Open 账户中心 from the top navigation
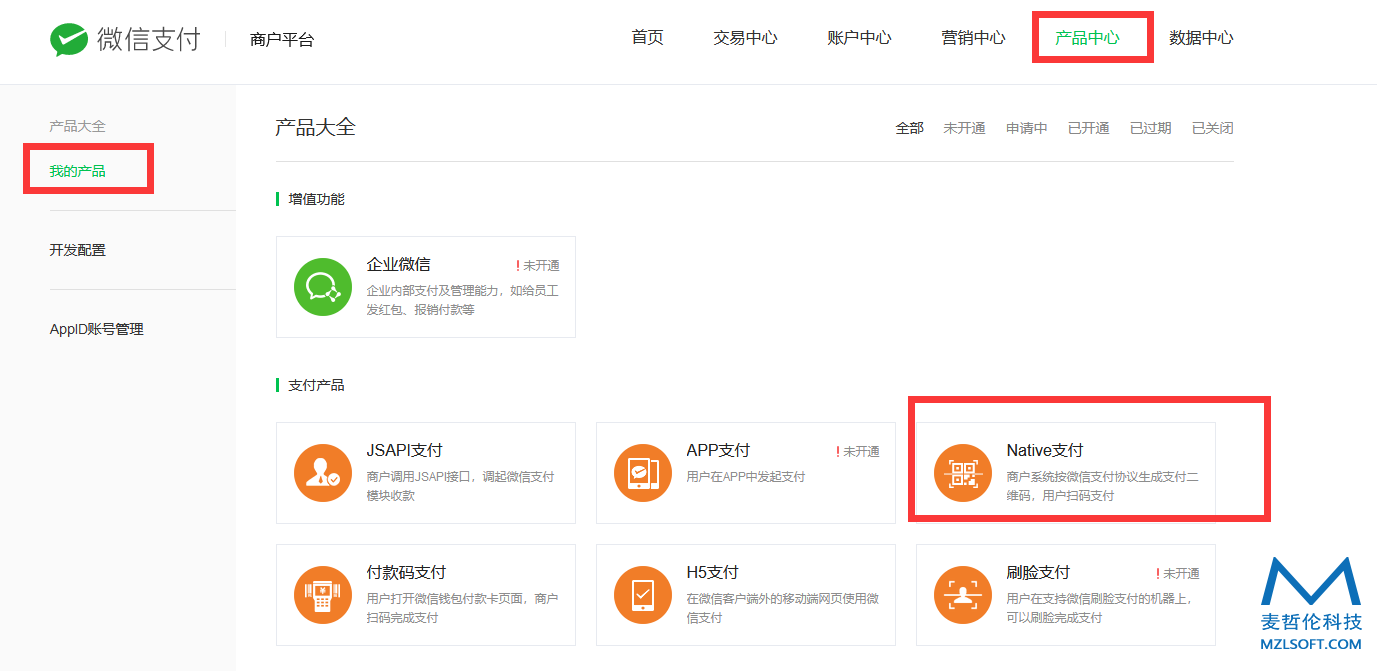Image resolution: width=1377 pixels, height=671 pixels. [859, 38]
